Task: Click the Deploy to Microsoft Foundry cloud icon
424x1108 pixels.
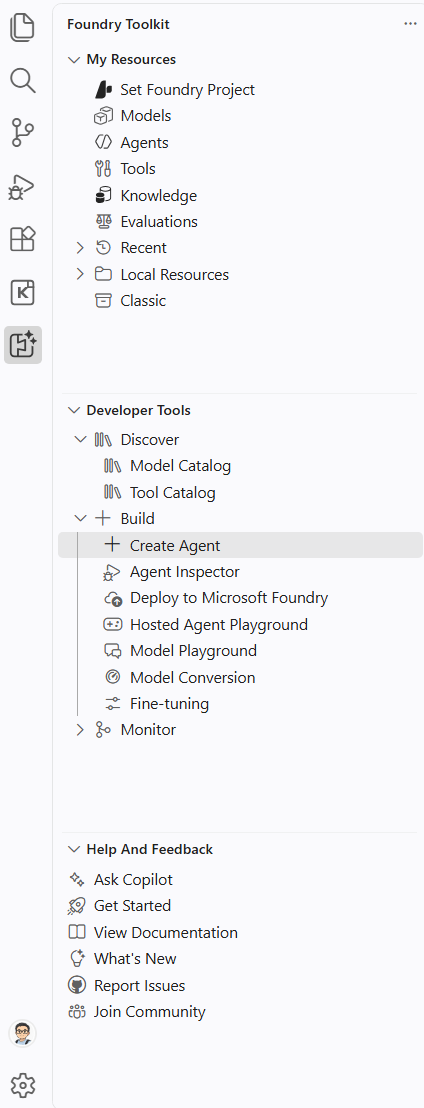Action: 113,599
